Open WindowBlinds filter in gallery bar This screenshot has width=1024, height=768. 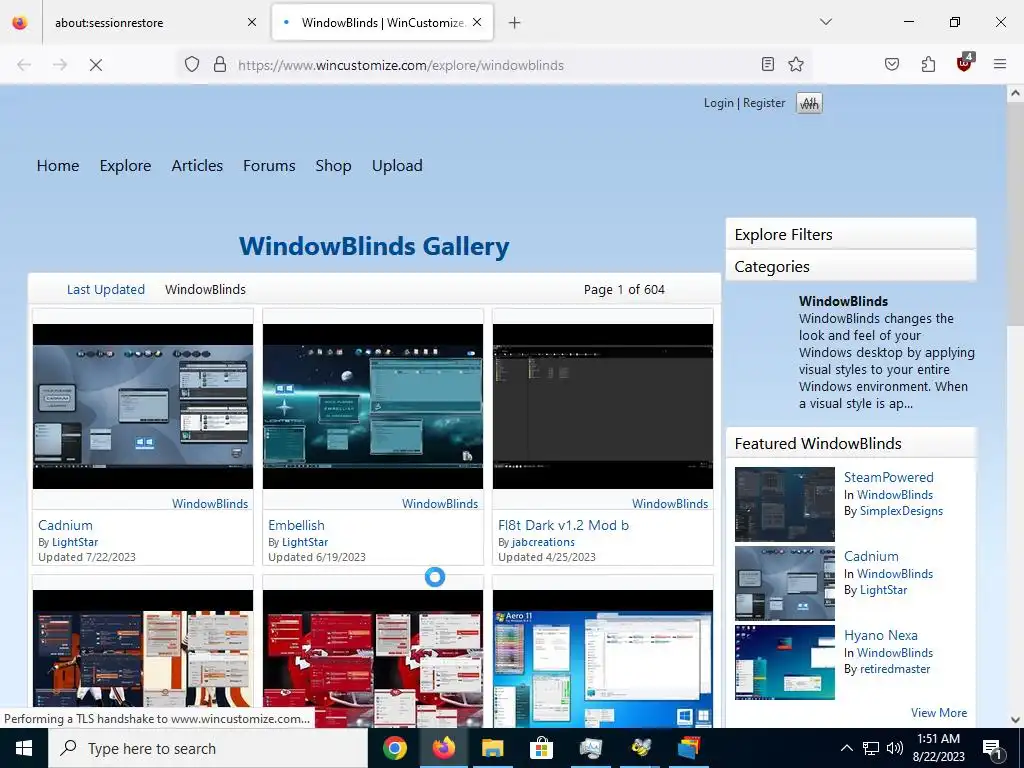coord(205,289)
